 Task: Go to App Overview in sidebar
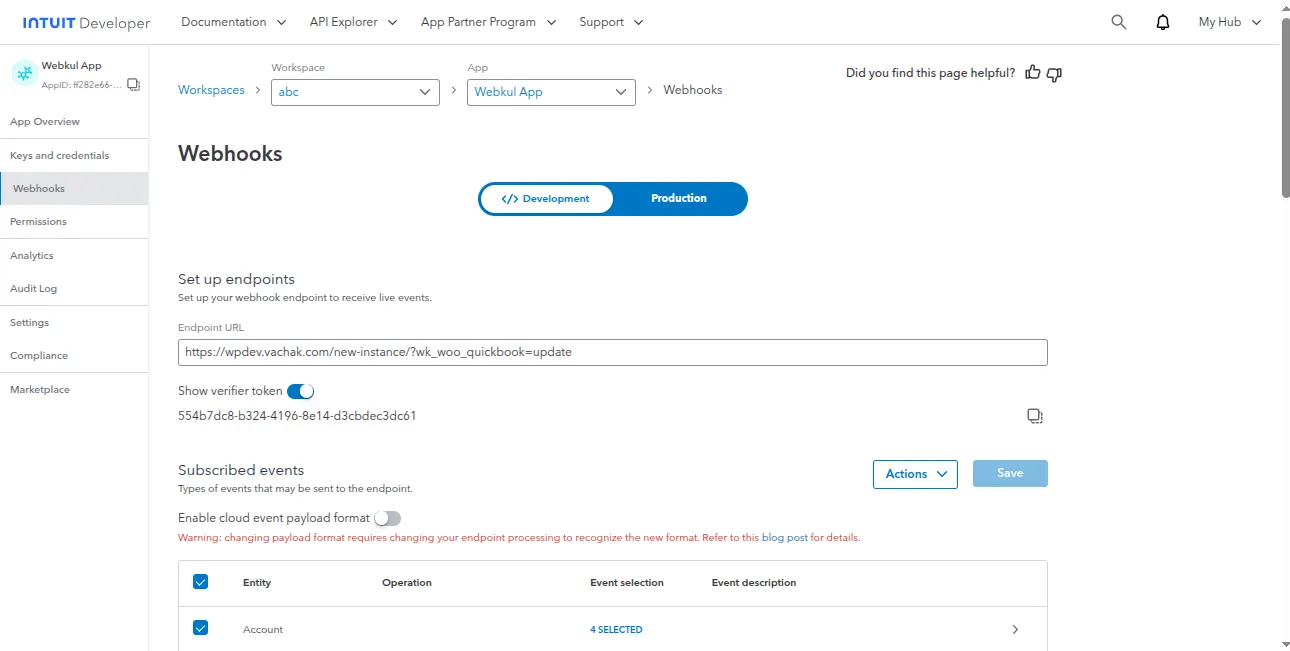[x=45, y=122]
